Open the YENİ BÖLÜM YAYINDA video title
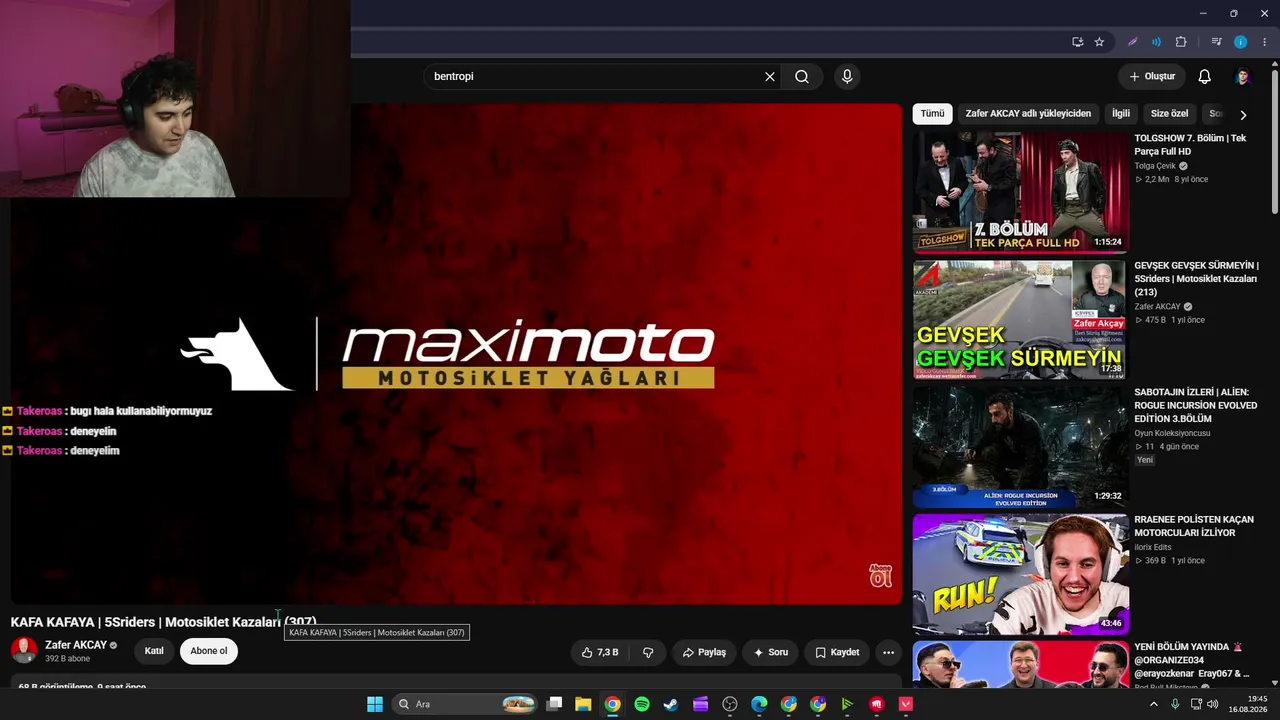The image size is (1280, 720). (1192, 660)
